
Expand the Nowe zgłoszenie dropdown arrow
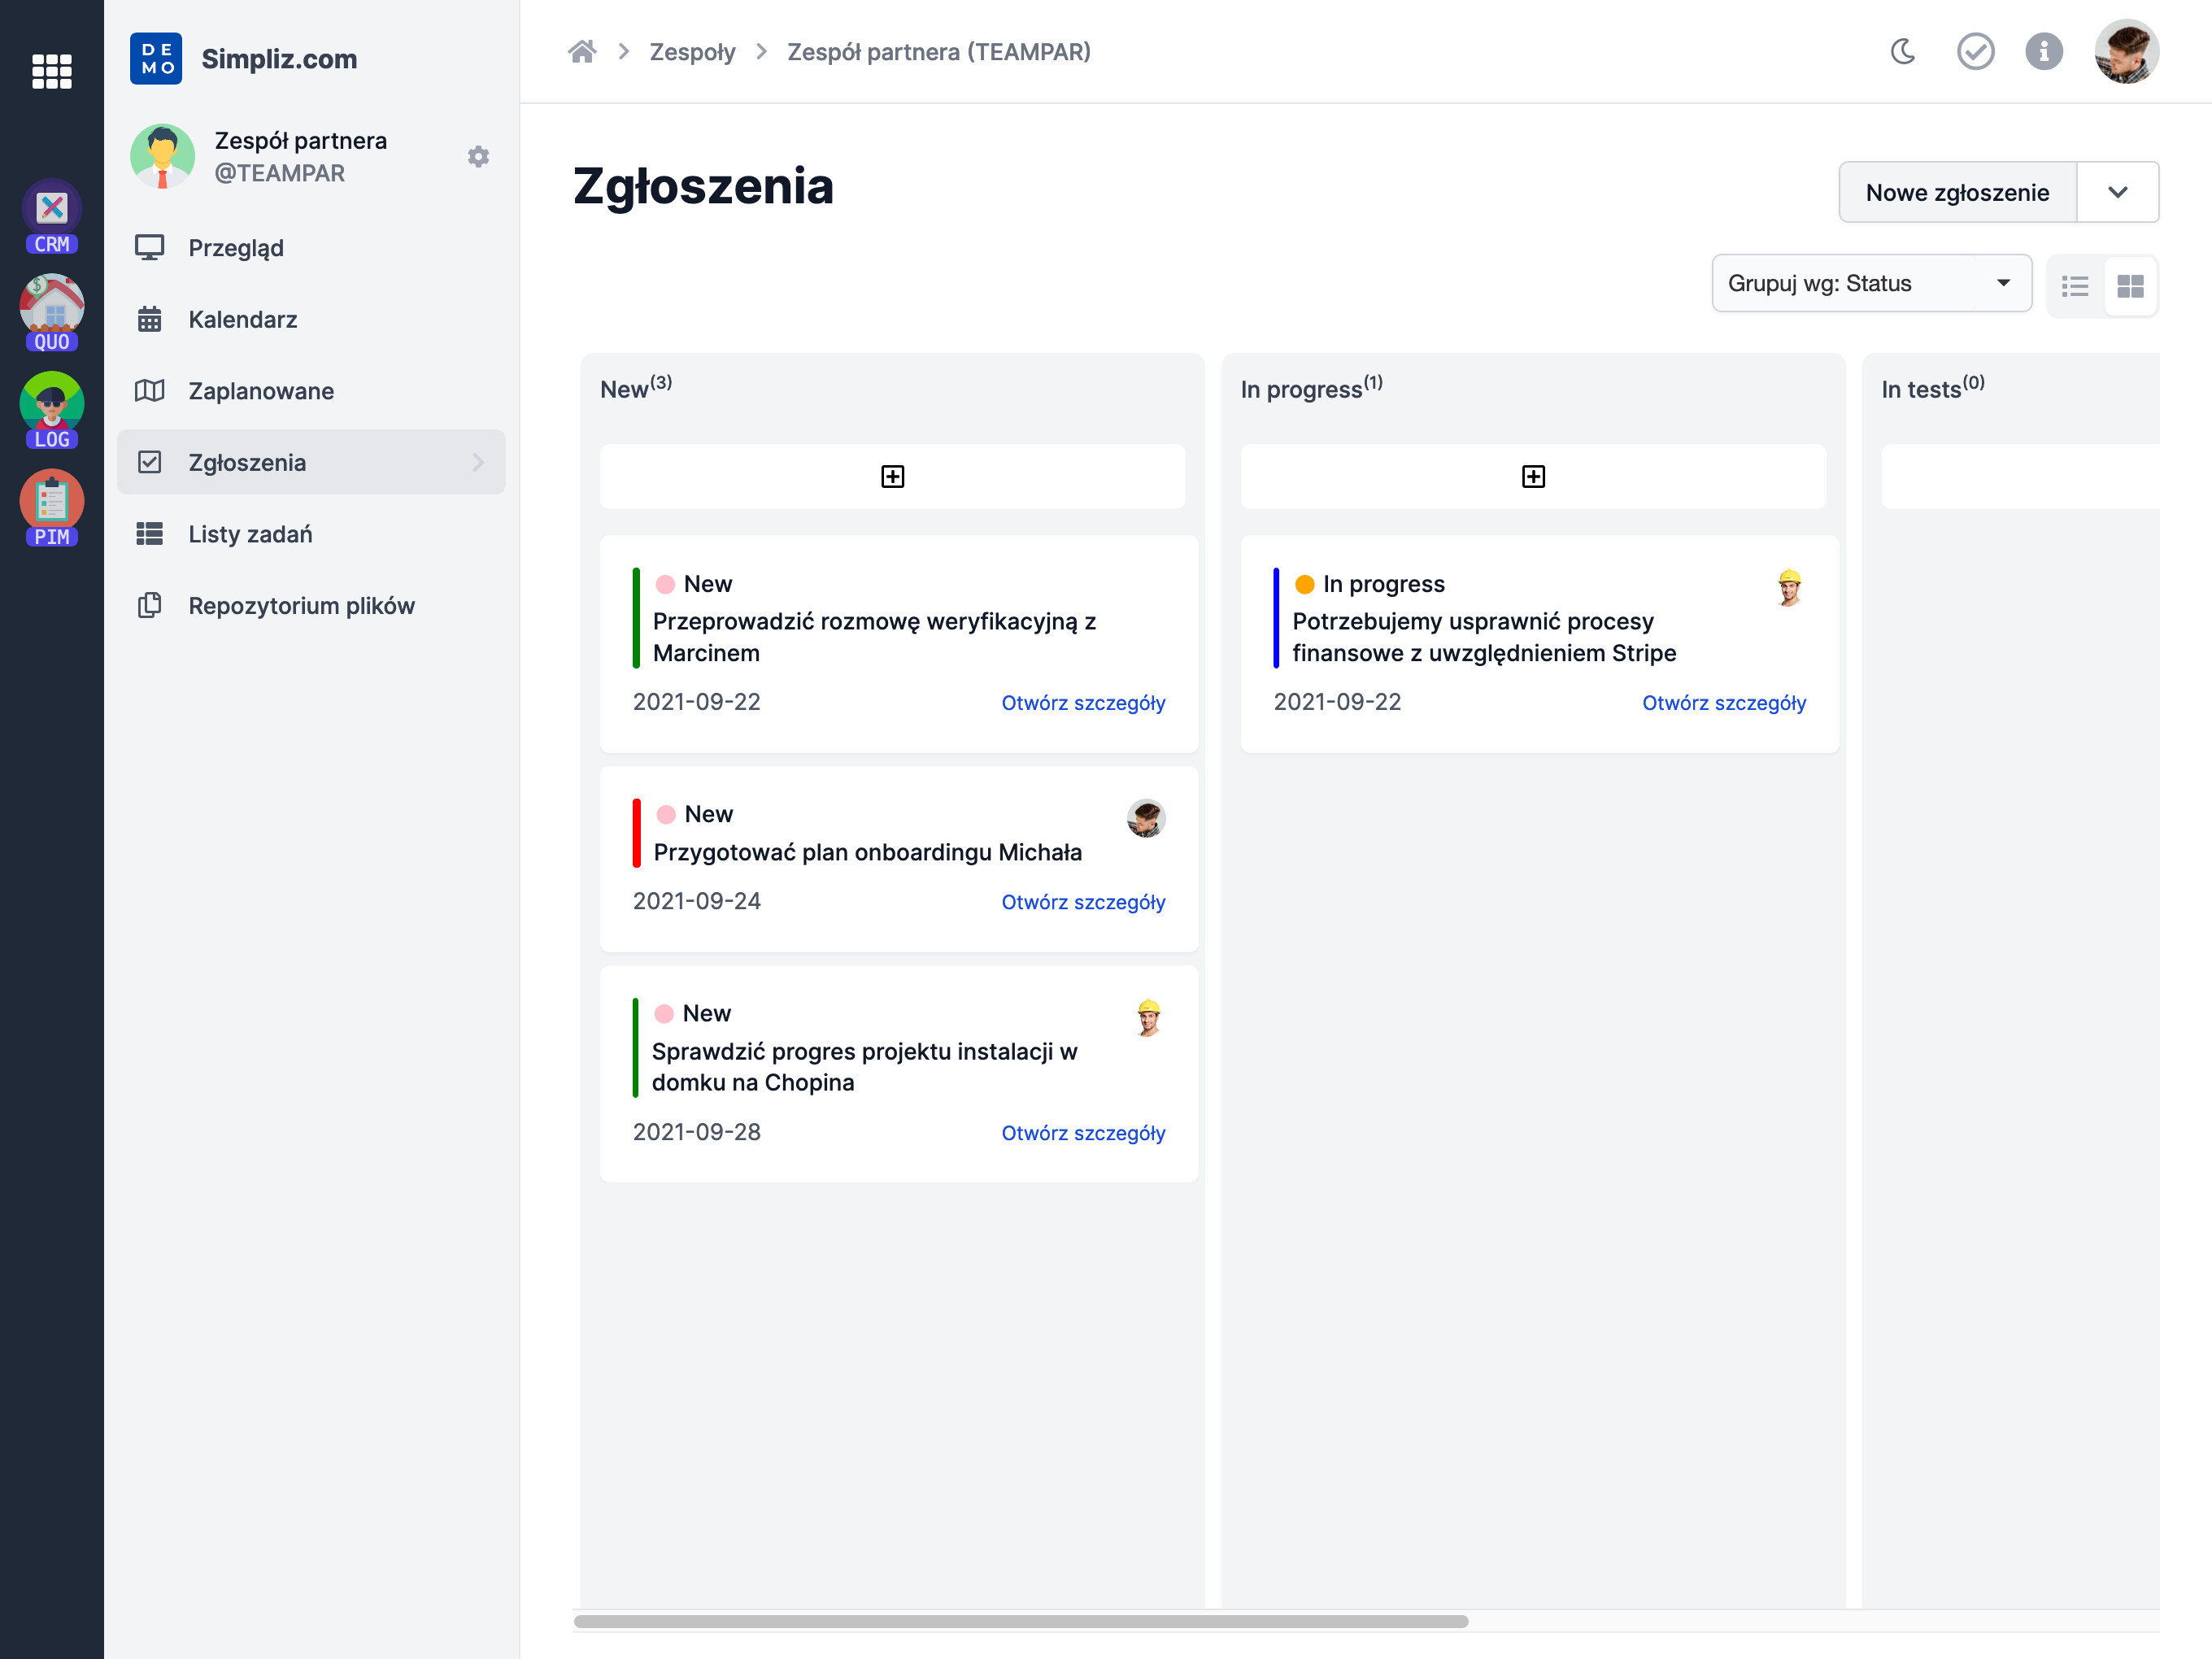(x=2117, y=192)
